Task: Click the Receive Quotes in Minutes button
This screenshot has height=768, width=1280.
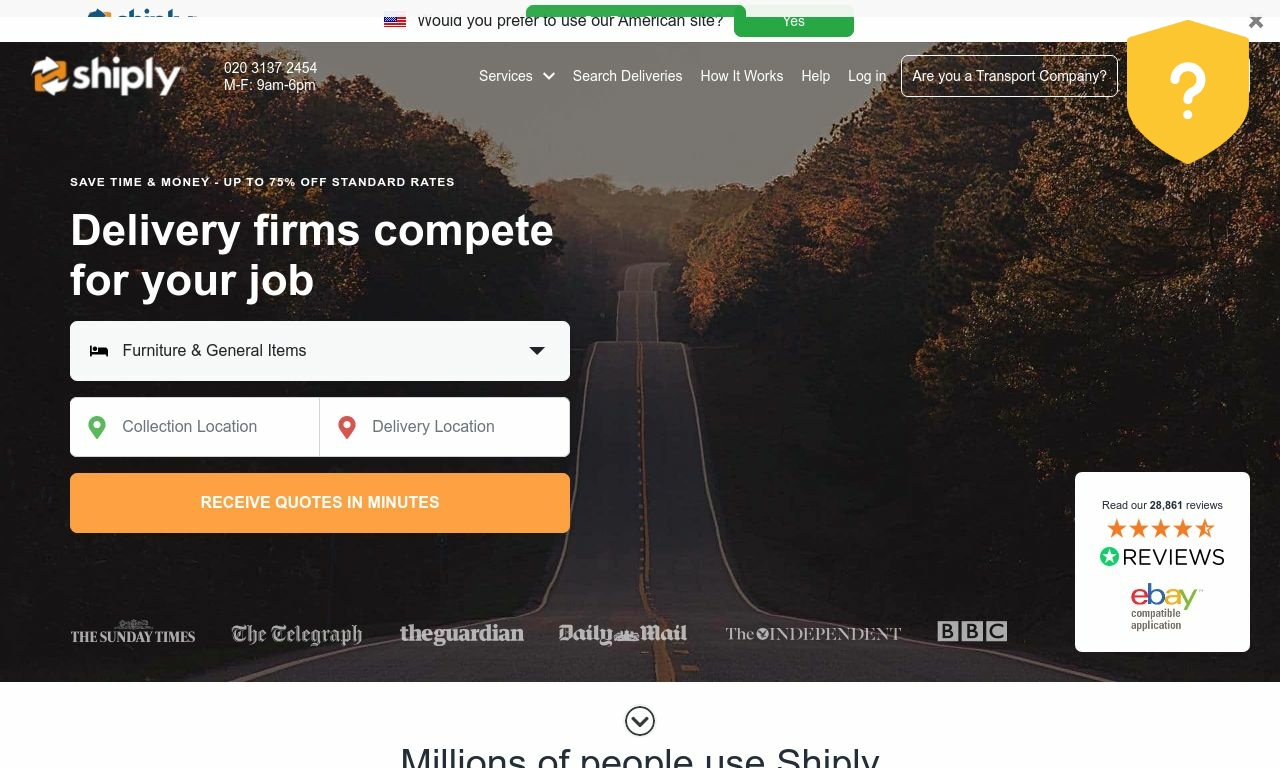Action: [320, 503]
